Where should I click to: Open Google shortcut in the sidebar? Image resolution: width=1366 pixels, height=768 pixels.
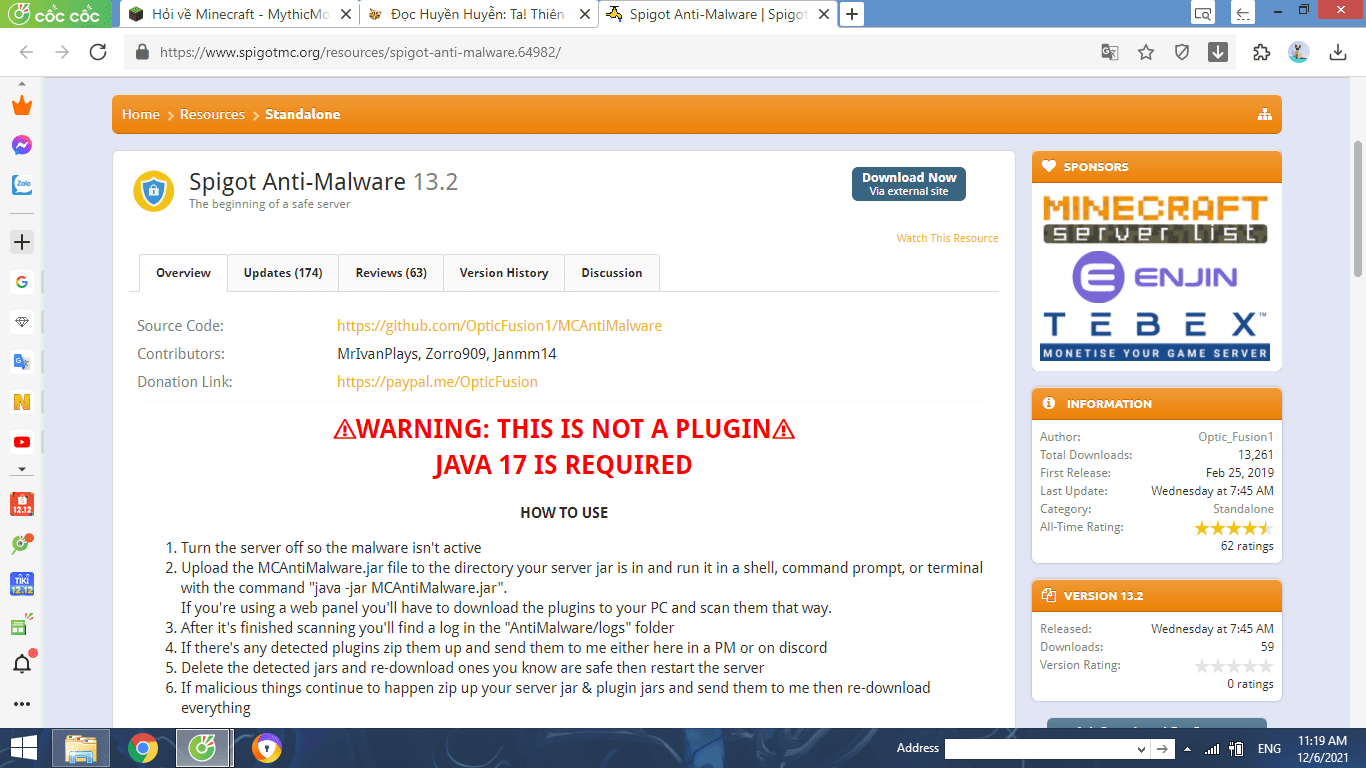[22, 282]
